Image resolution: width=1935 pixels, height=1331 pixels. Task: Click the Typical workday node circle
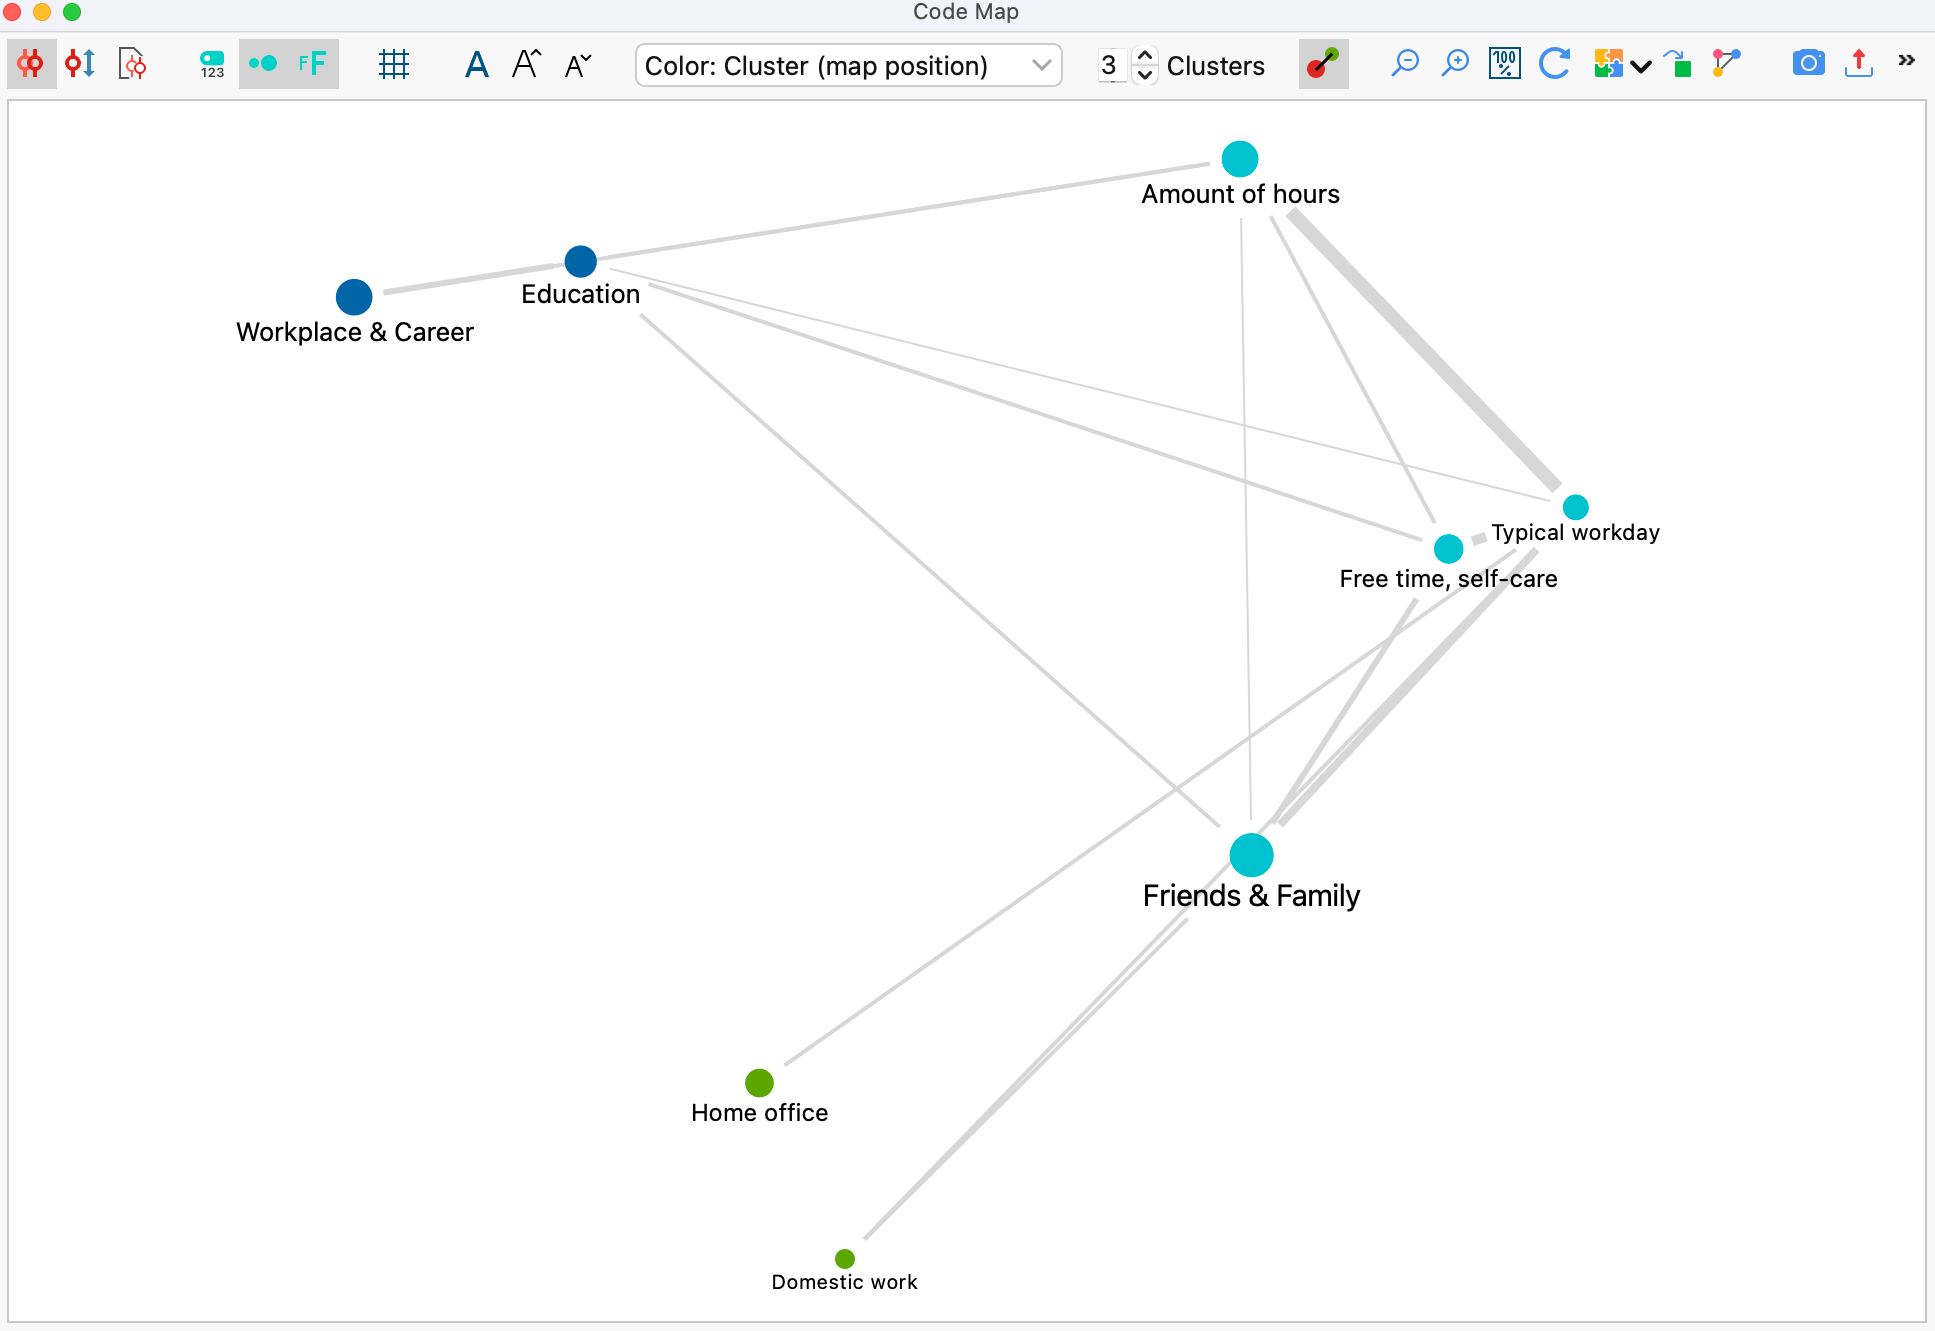1576,507
